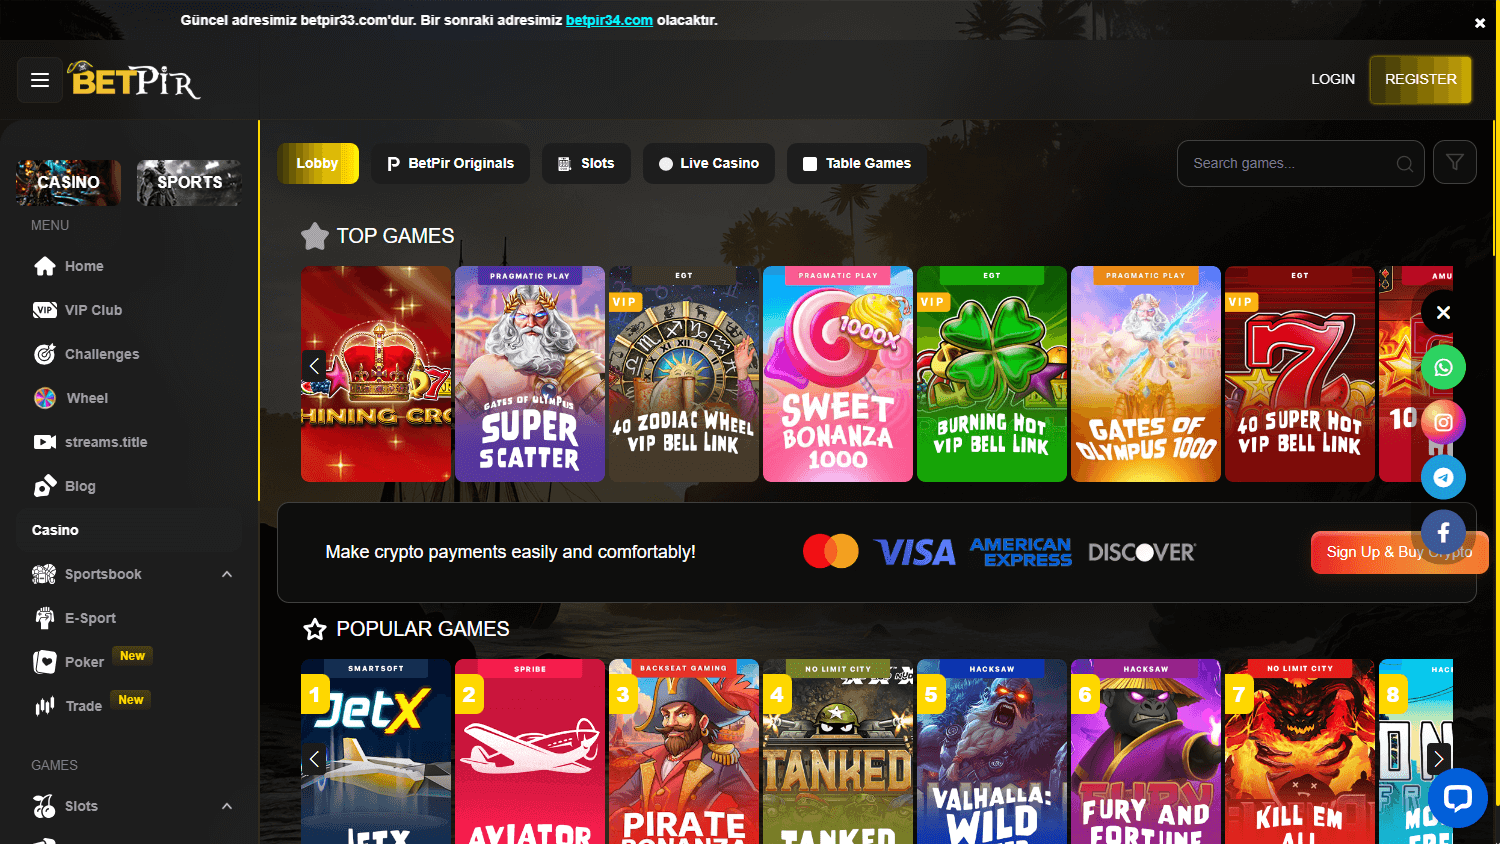Image resolution: width=1500 pixels, height=844 pixels.
Task: Switch to the SPORTS section
Action: click(188, 182)
